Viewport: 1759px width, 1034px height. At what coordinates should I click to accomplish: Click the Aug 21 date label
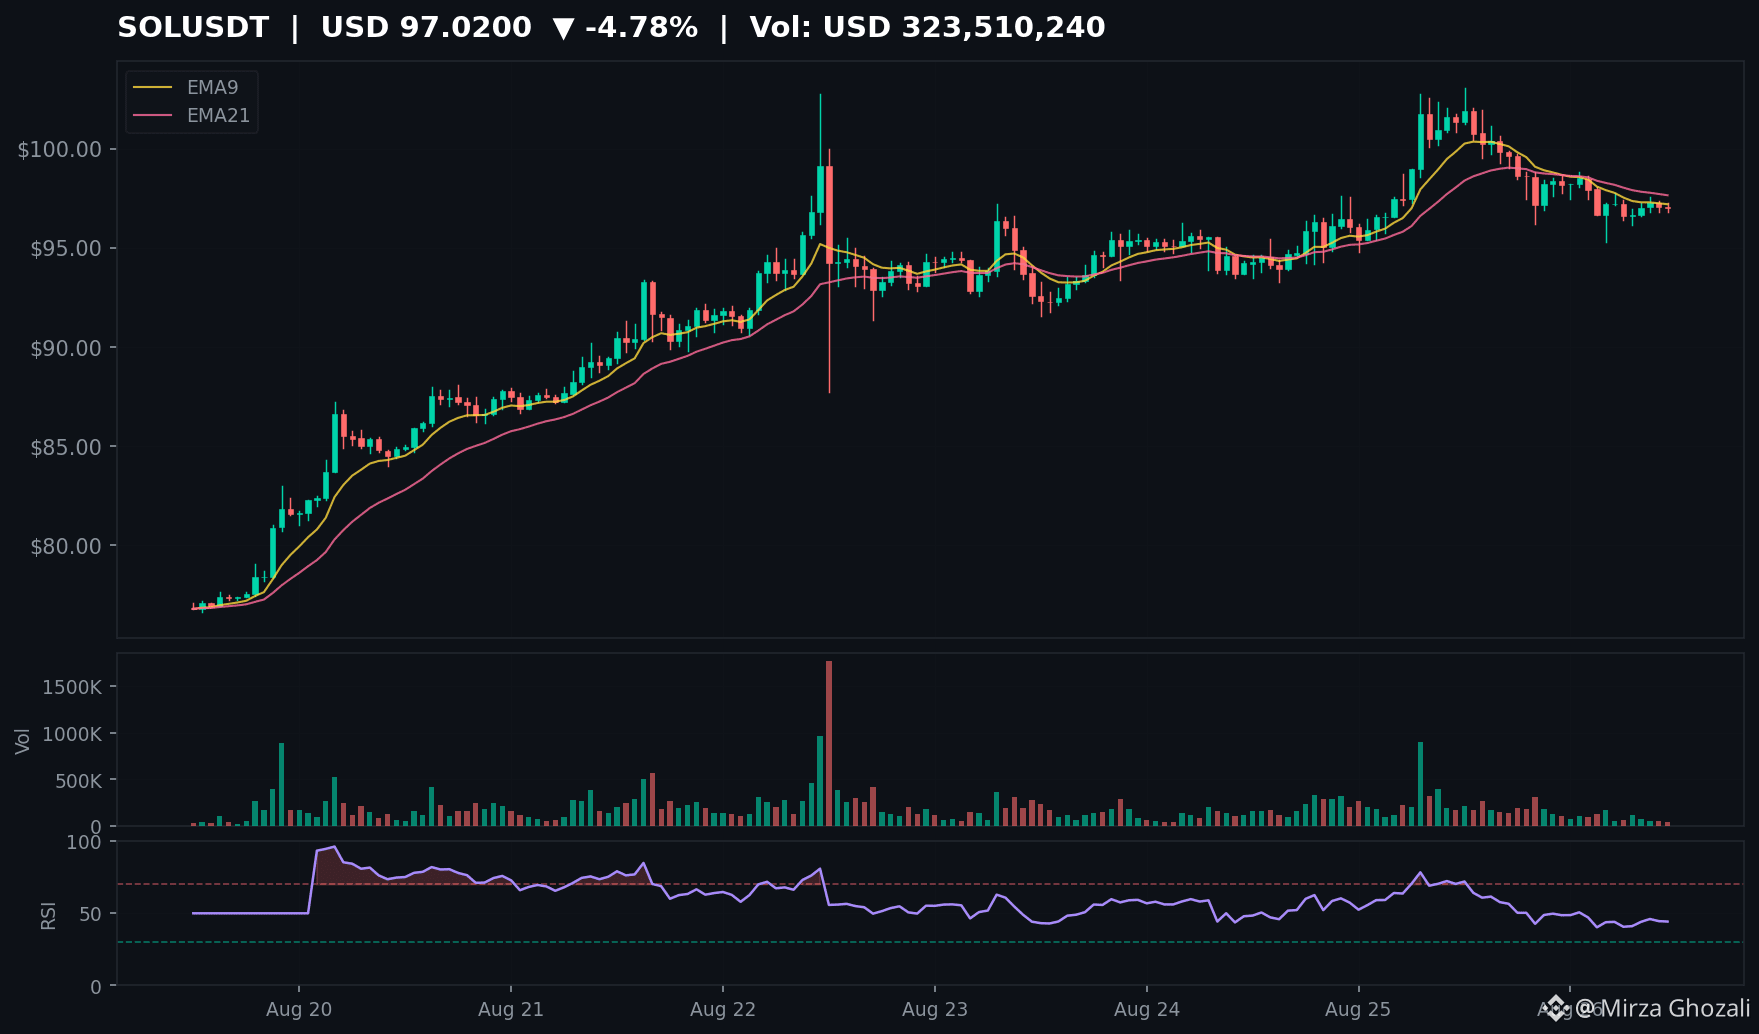511,1009
